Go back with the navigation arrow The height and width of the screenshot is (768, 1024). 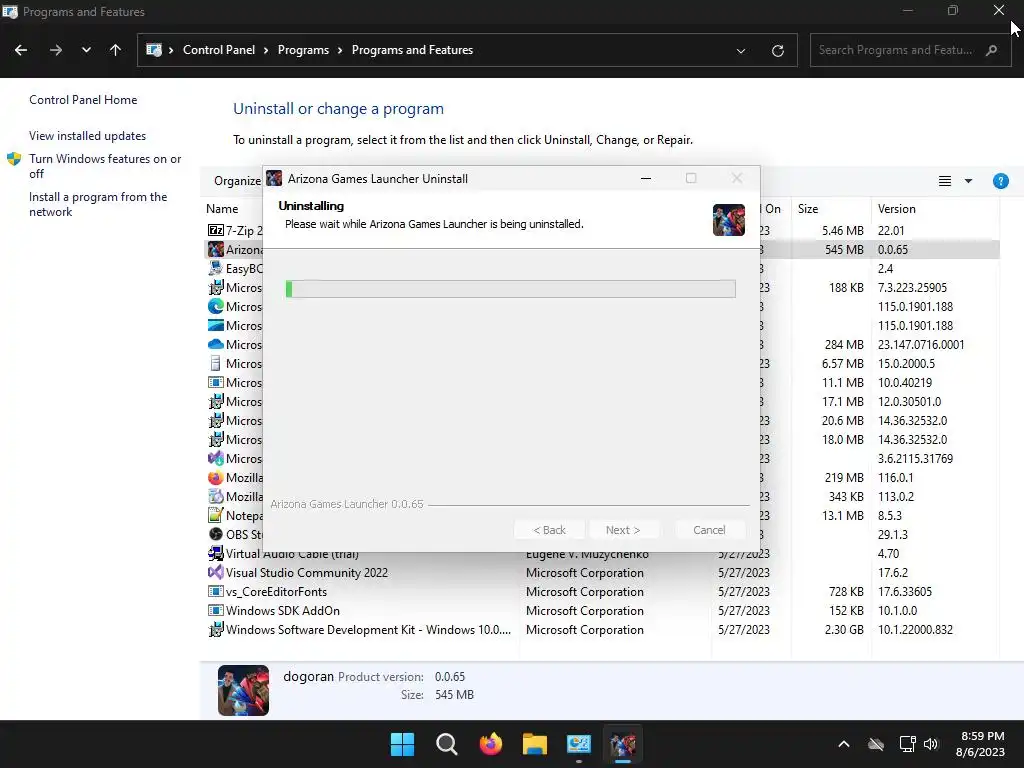click(x=21, y=50)
